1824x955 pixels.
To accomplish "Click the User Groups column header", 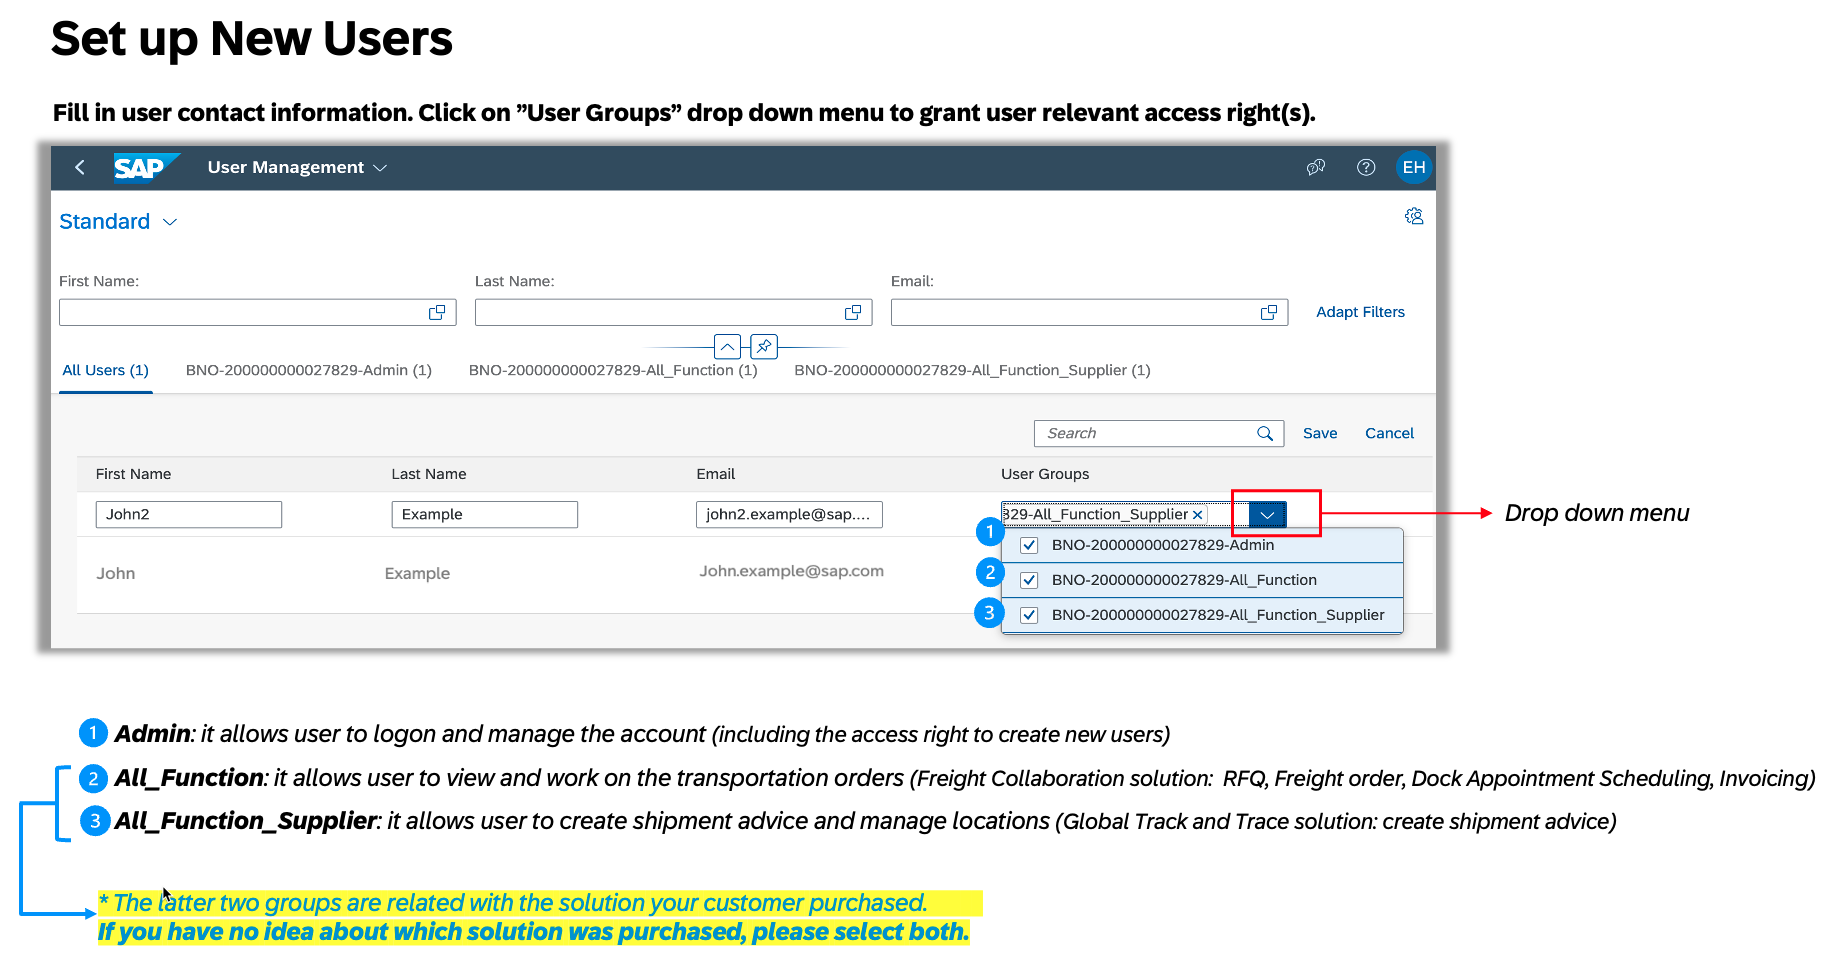I will click(x=1045, y=474).
